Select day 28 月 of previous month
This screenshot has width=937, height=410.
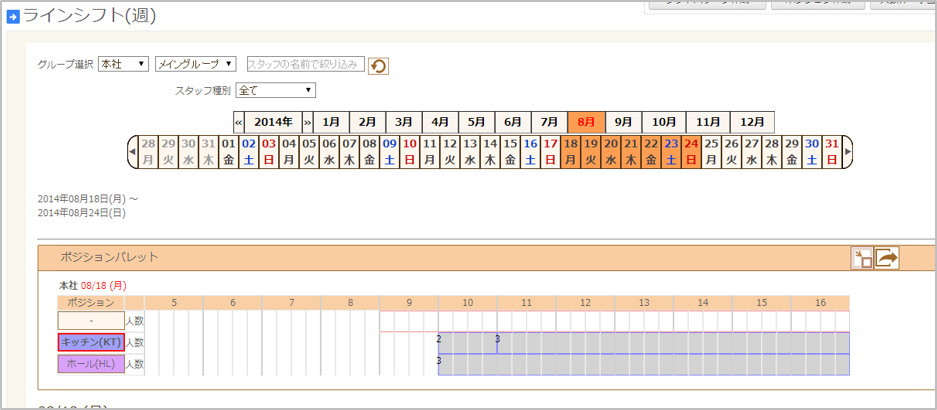click(148, 152)
